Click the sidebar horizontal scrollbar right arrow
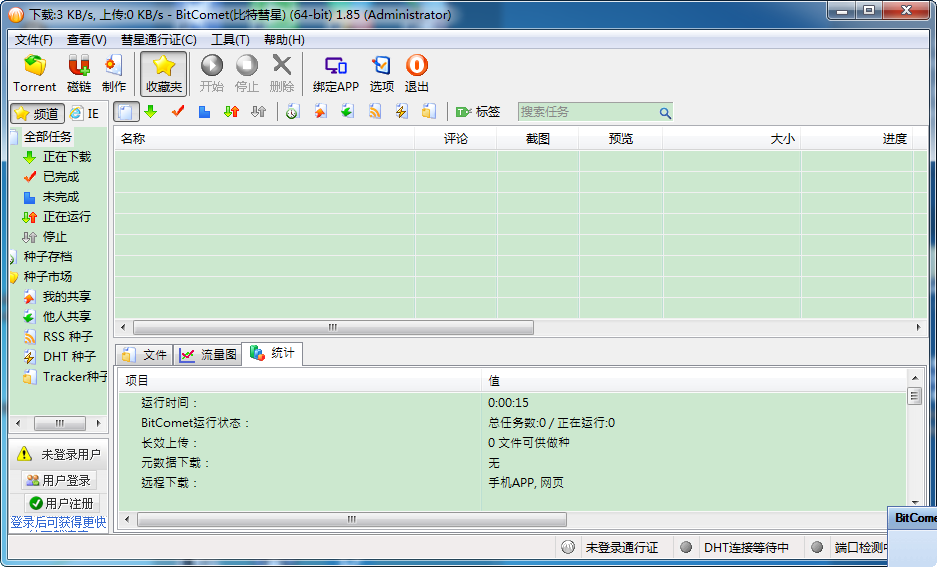Screen dimensions: 937x567 99,424
